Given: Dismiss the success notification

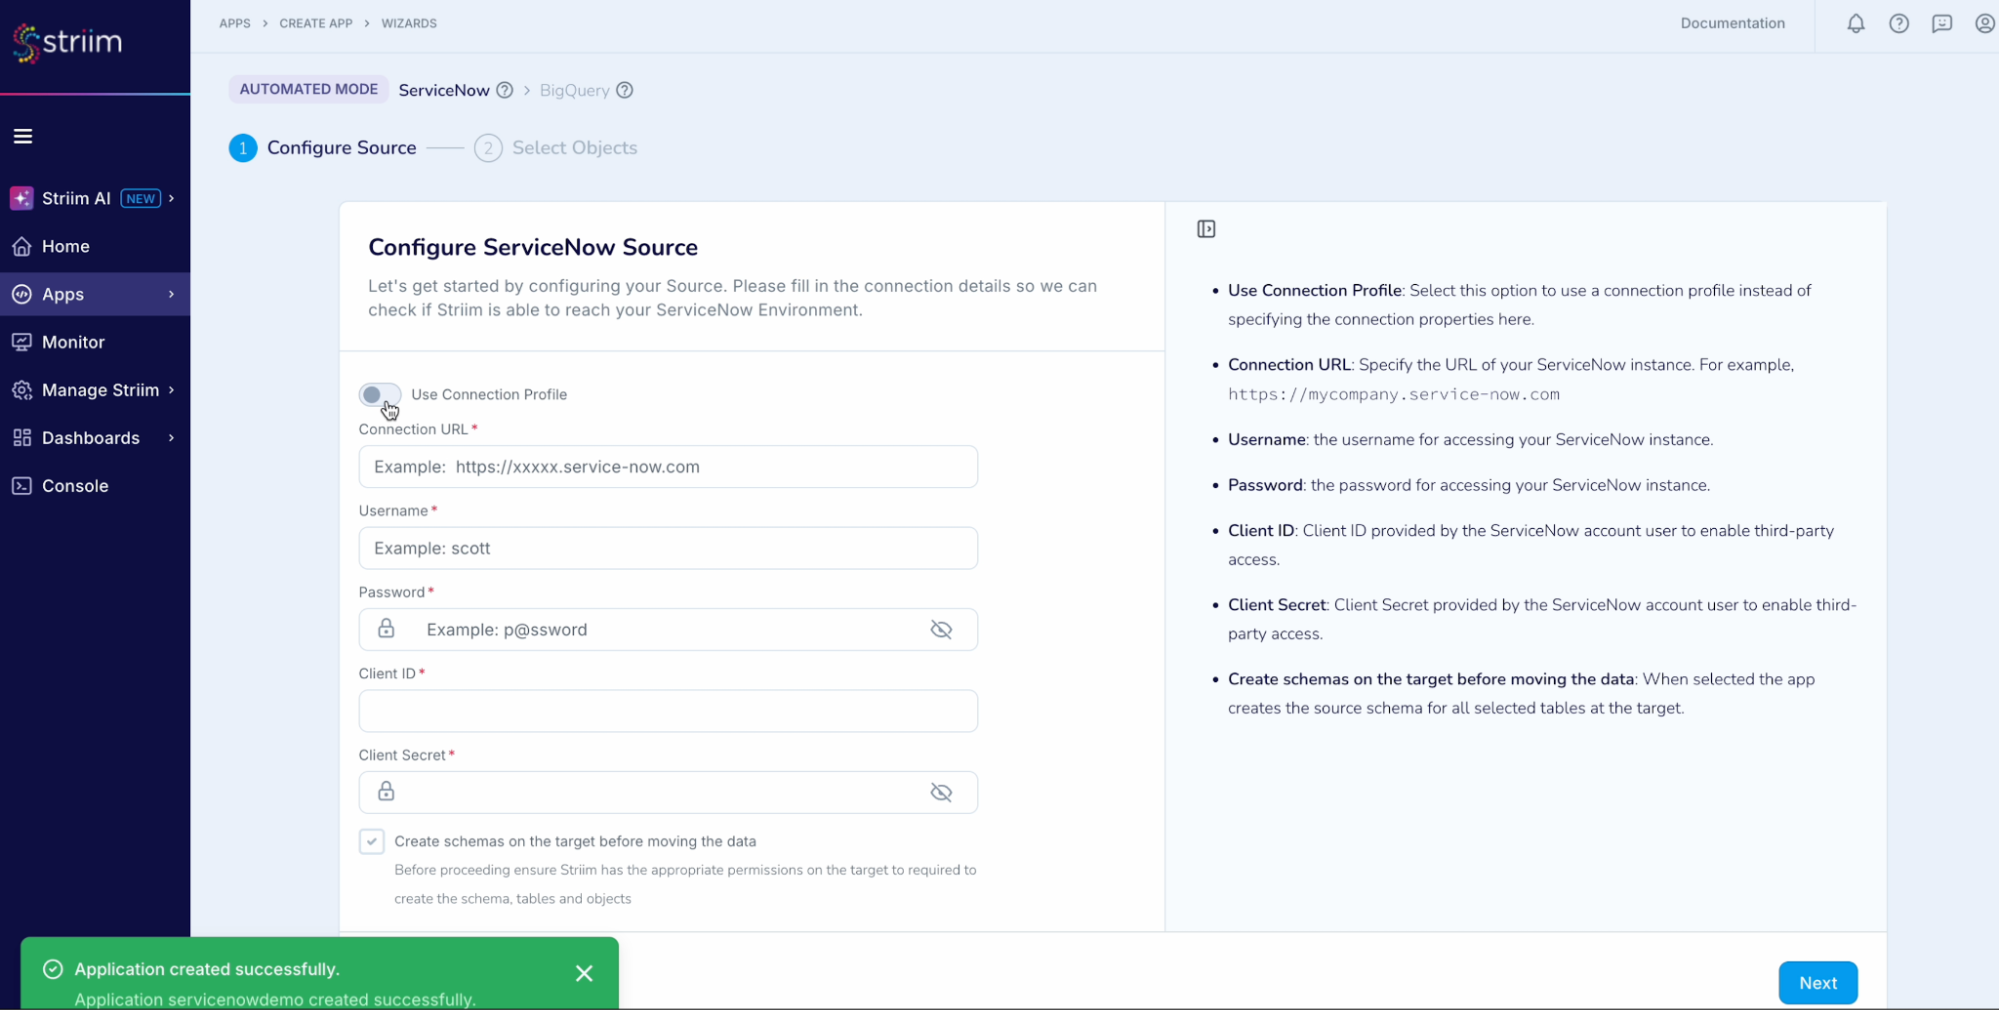Looking at the screenshot, I should click(584, 973).
